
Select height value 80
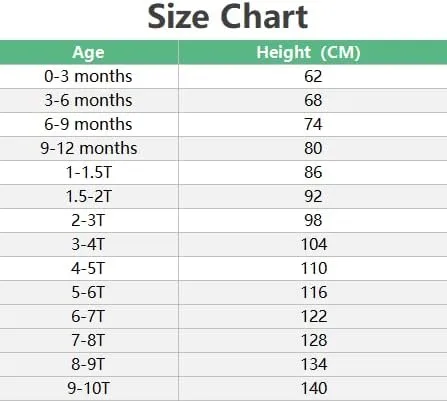click(x=313, y=148)
